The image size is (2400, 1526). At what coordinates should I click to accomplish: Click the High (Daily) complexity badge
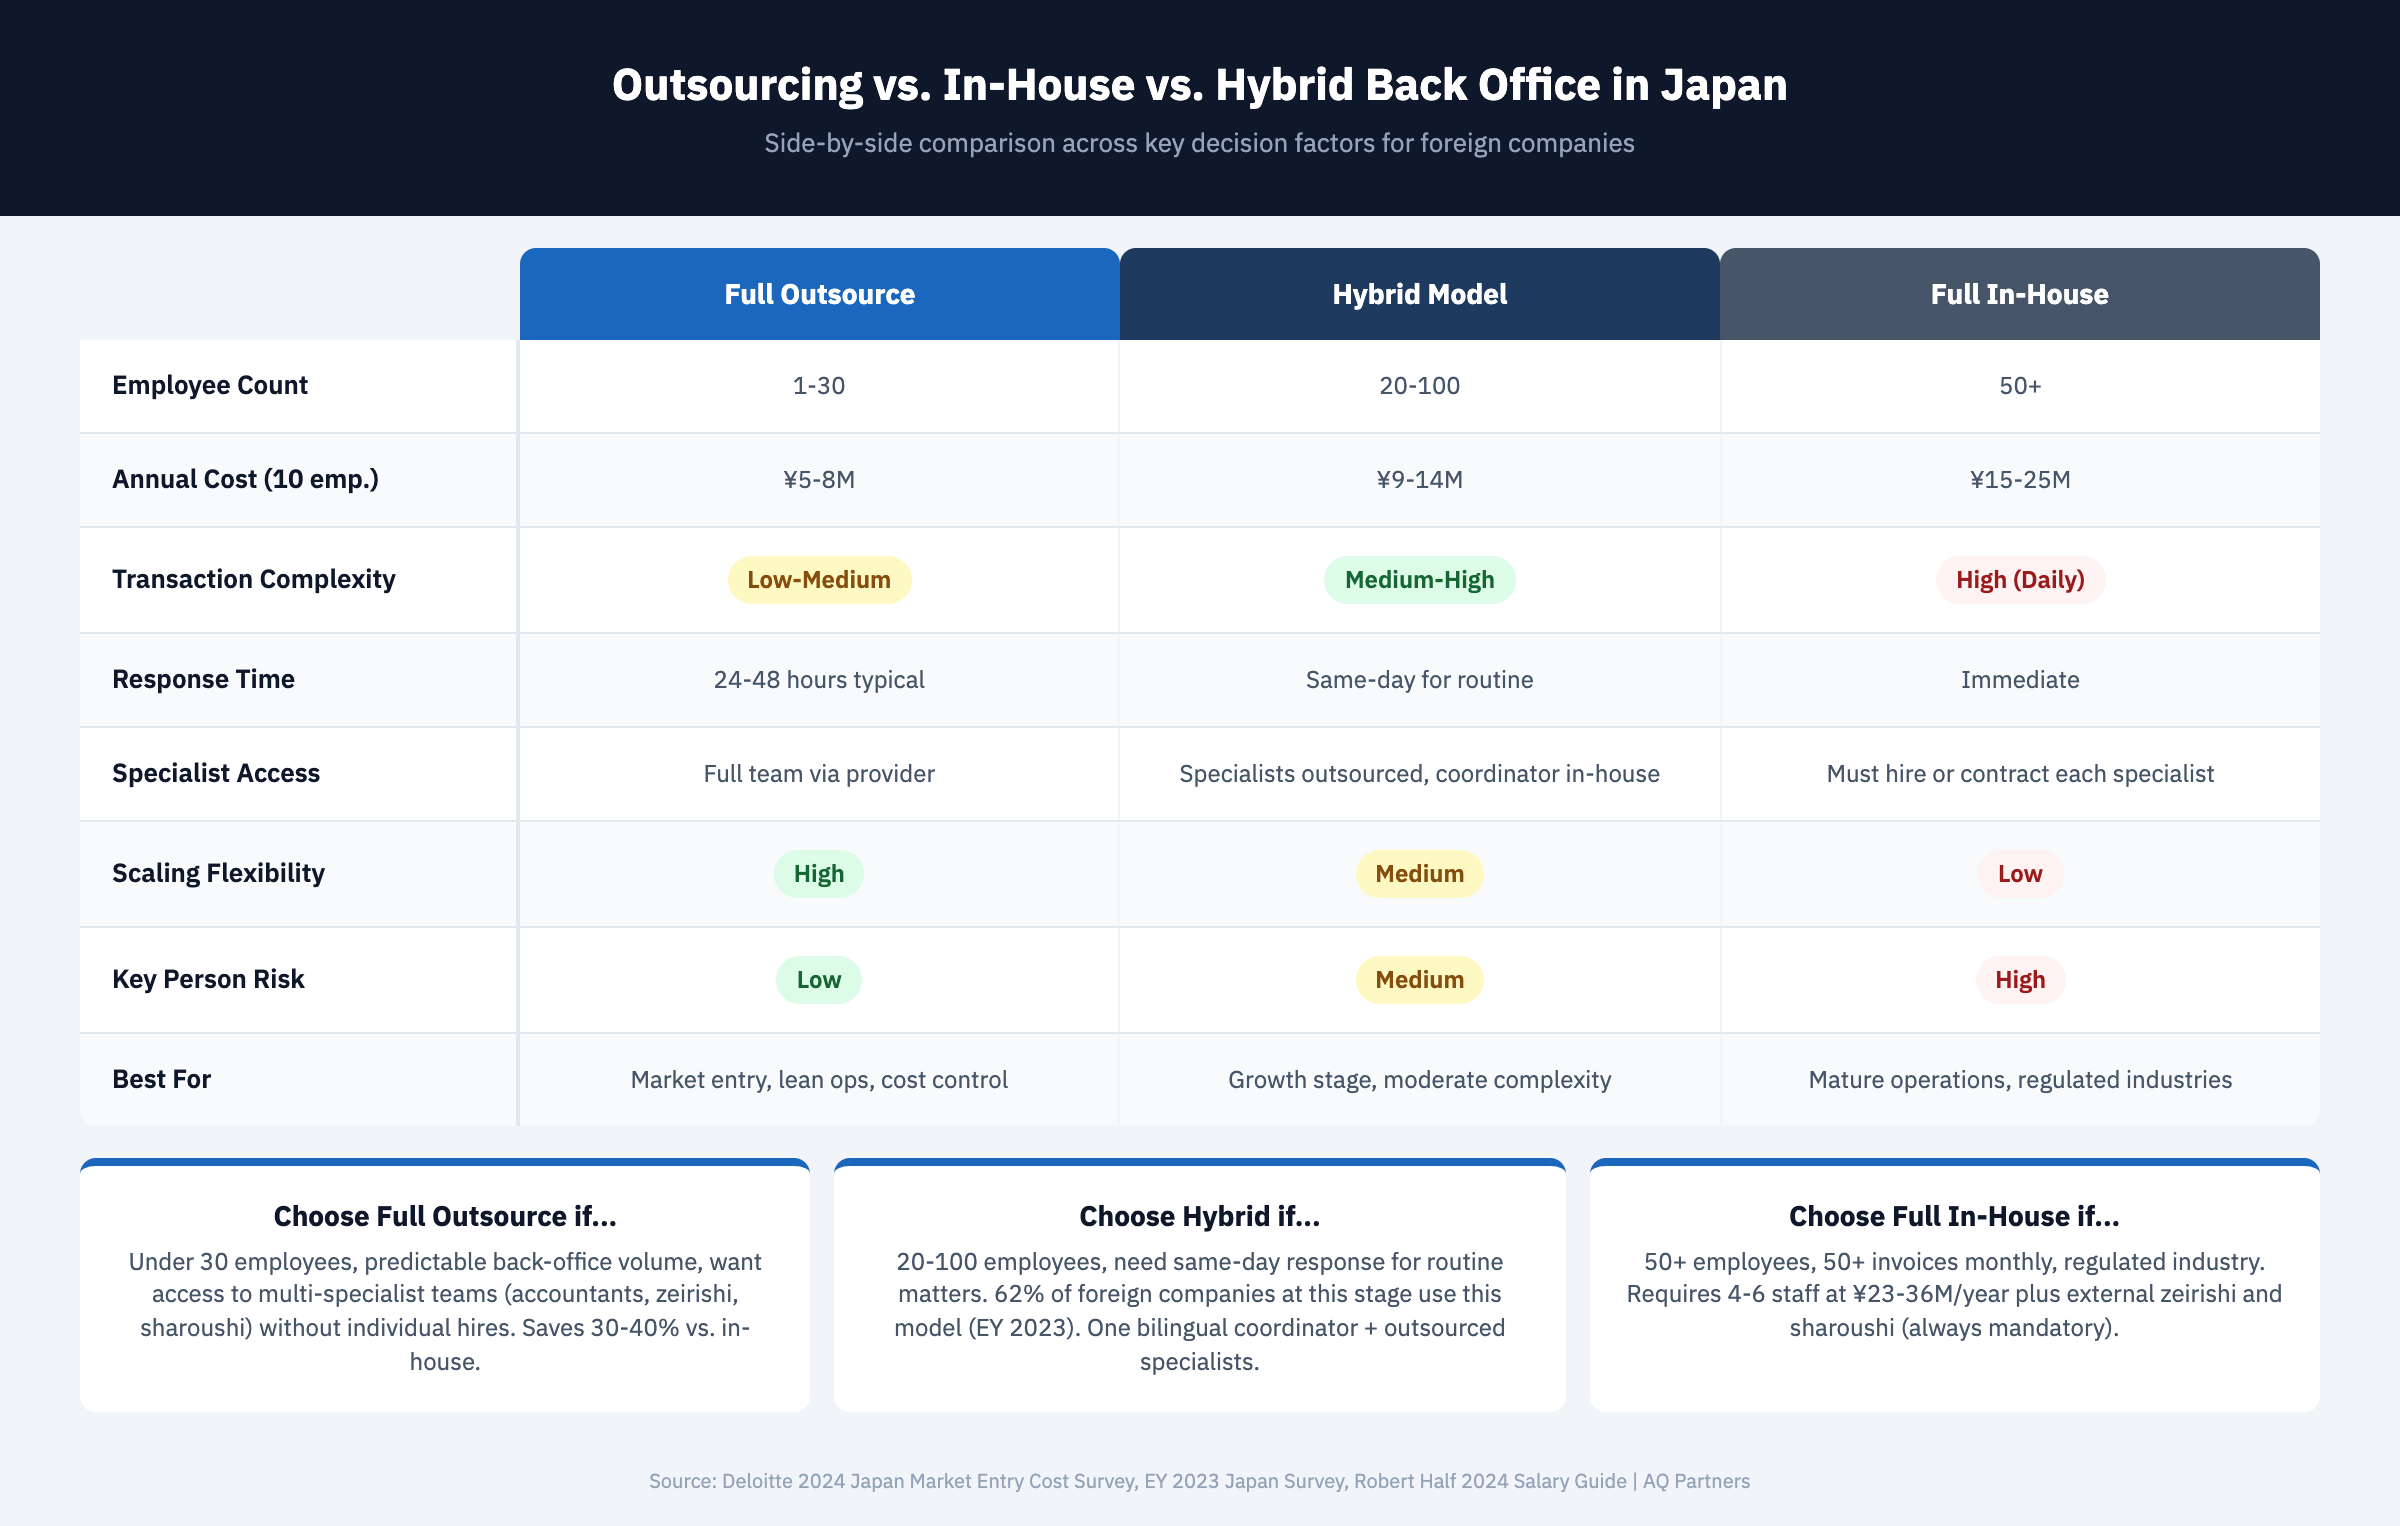click(x=2019, y=579)
